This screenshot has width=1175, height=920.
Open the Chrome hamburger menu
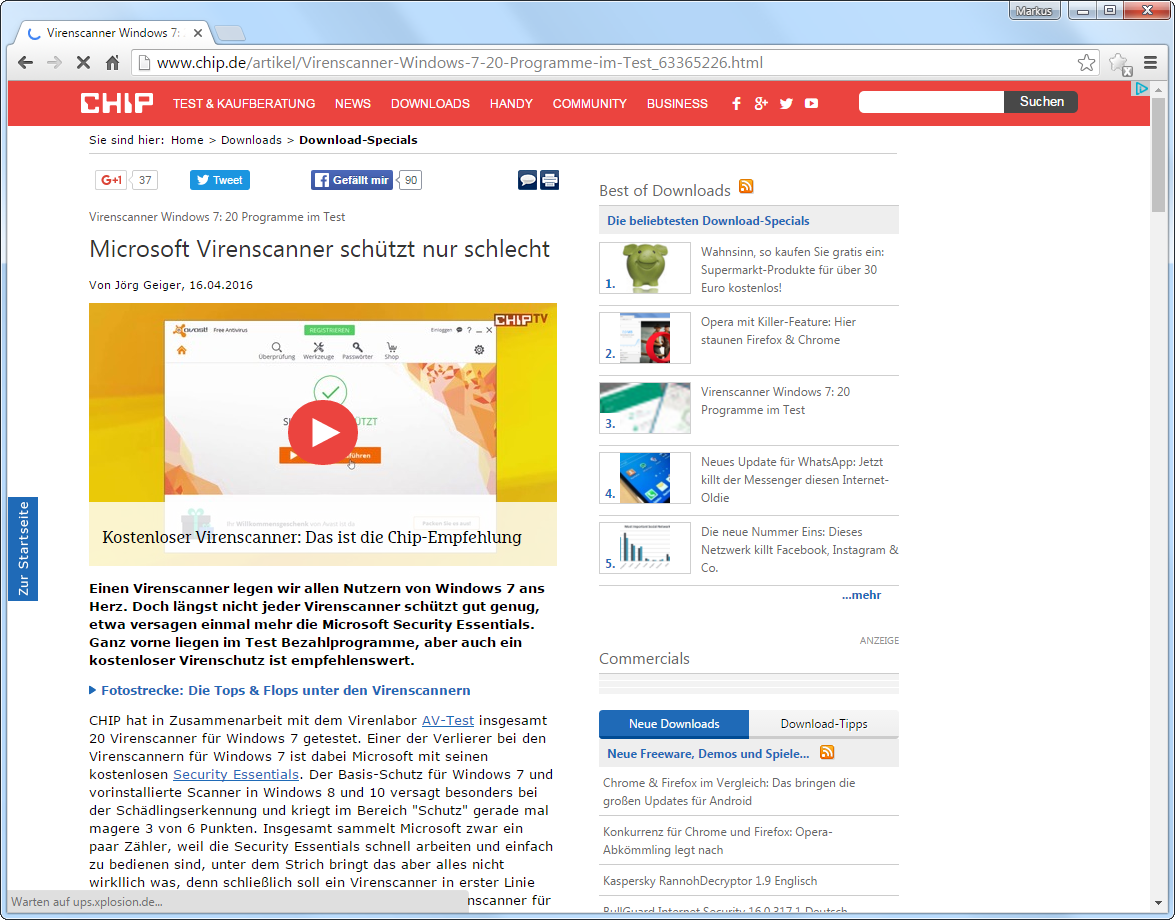click(1151, 63)
